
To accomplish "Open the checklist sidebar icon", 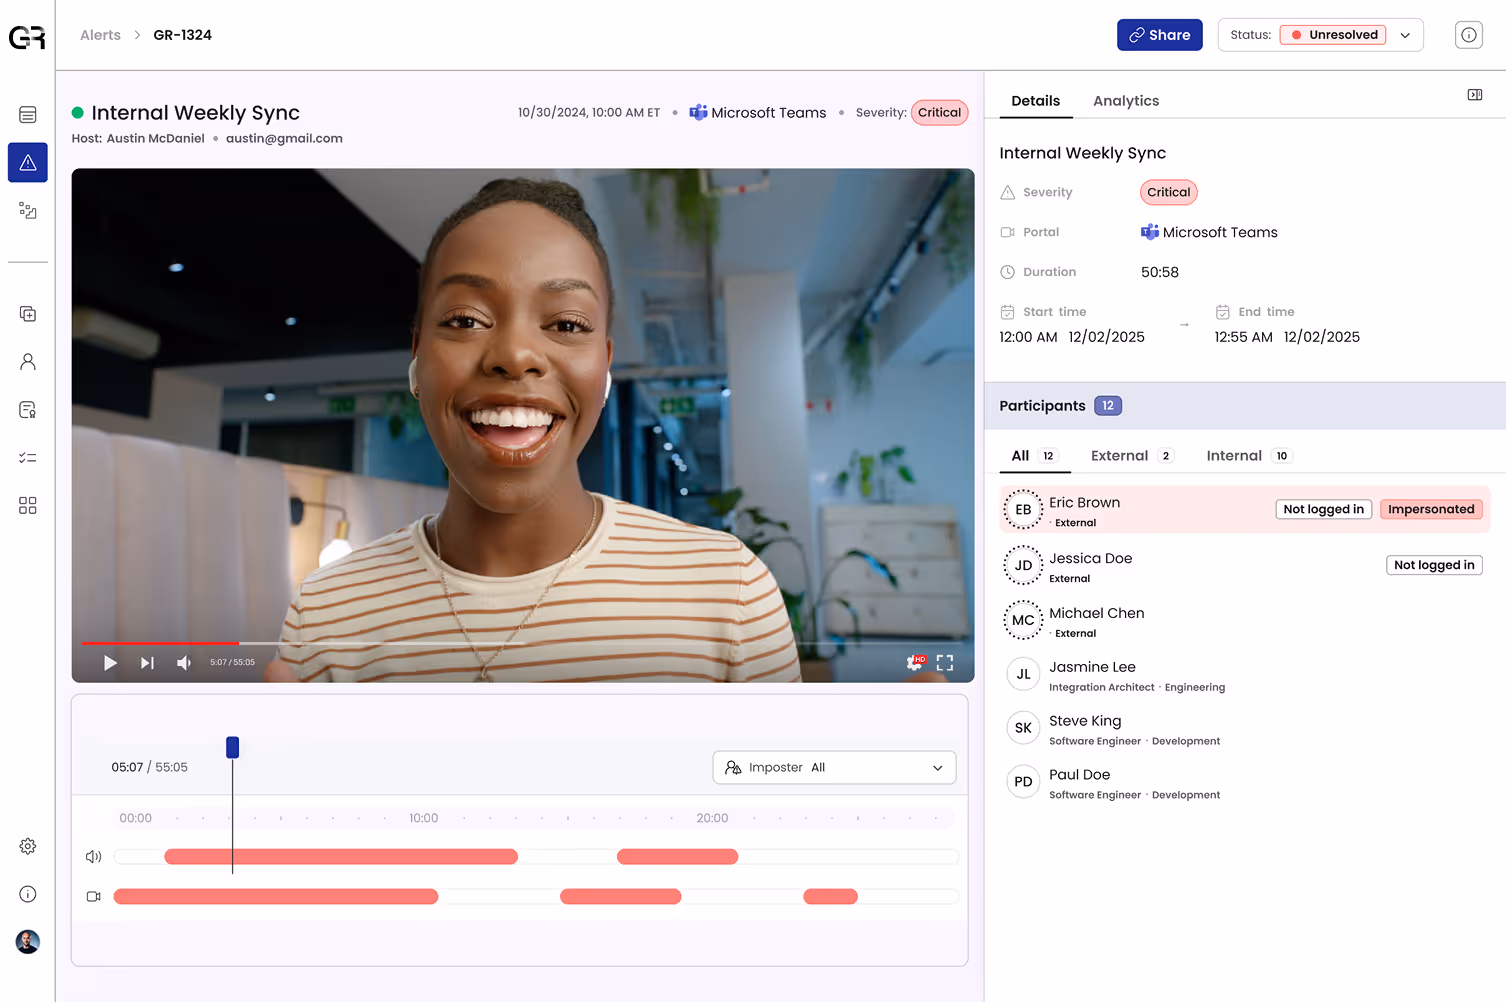I will point(28,458).
